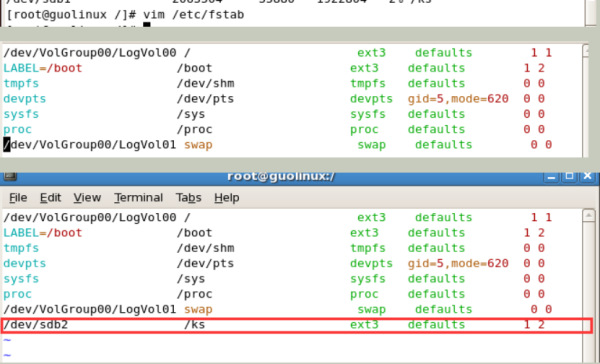Click the terminal window menu icon in title bar
Viewport: 600px width, 364px height.
(x=10, y=176)
